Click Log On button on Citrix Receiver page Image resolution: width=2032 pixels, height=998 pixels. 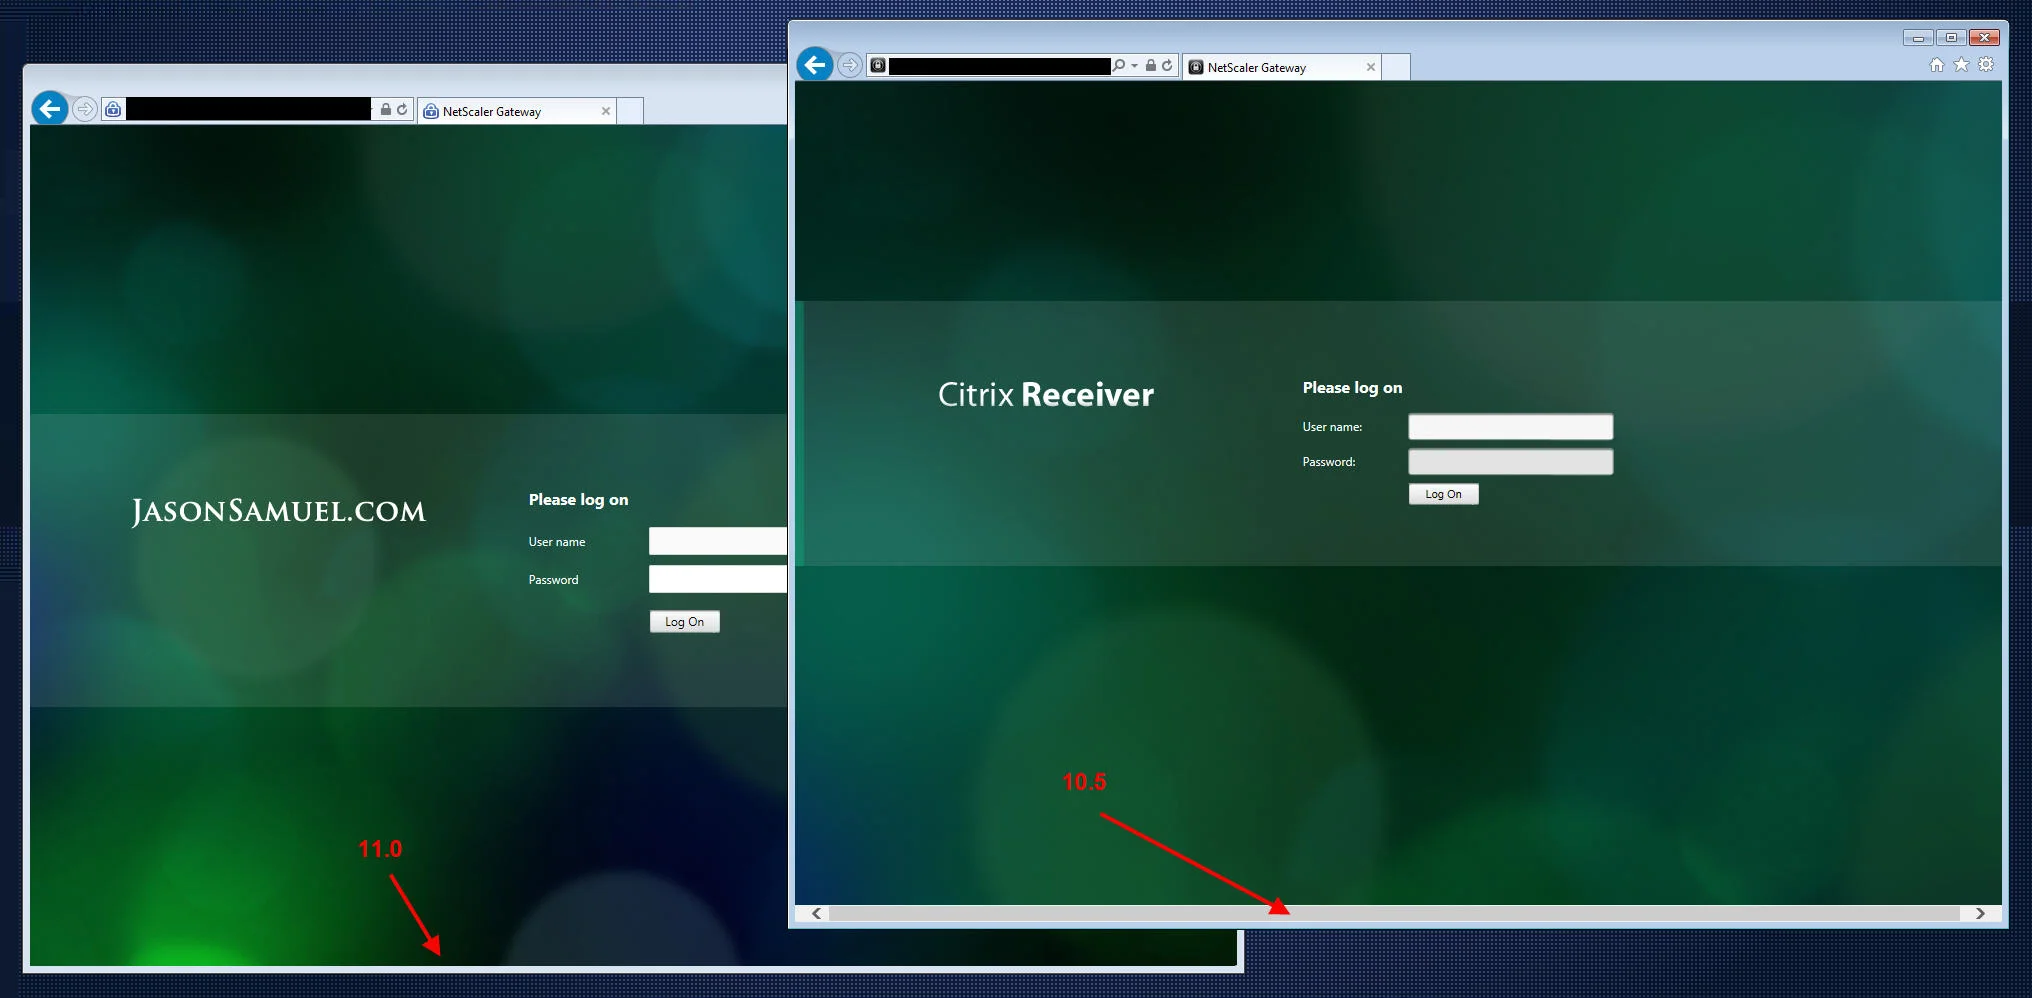1443,494
